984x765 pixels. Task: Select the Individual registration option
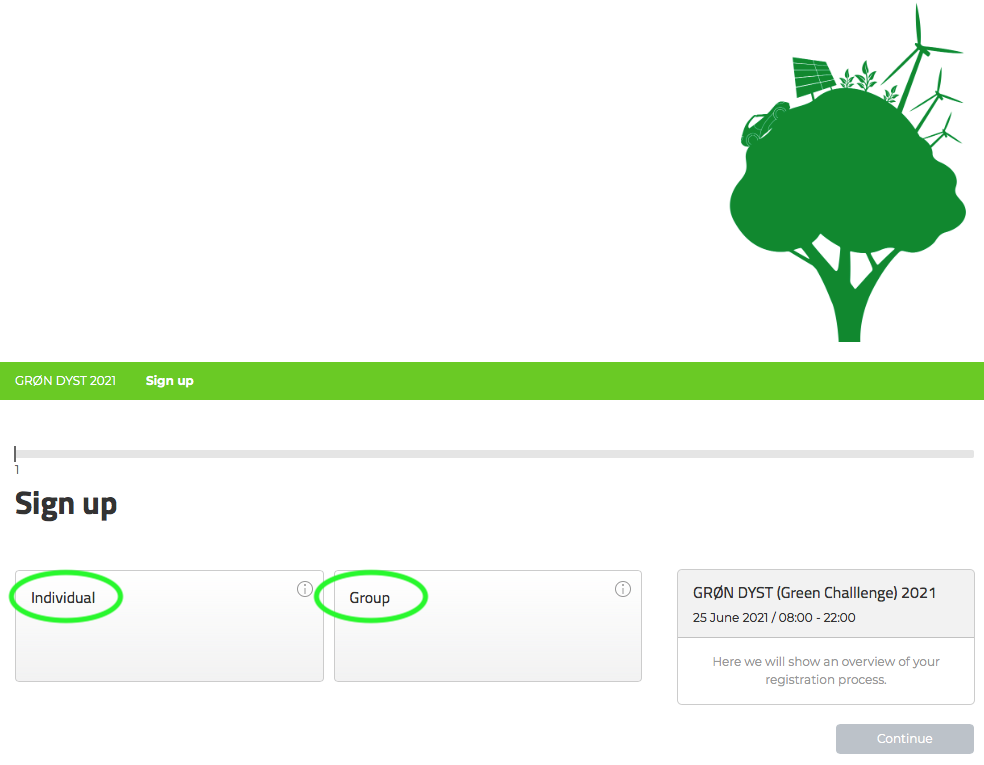point(63,597)
